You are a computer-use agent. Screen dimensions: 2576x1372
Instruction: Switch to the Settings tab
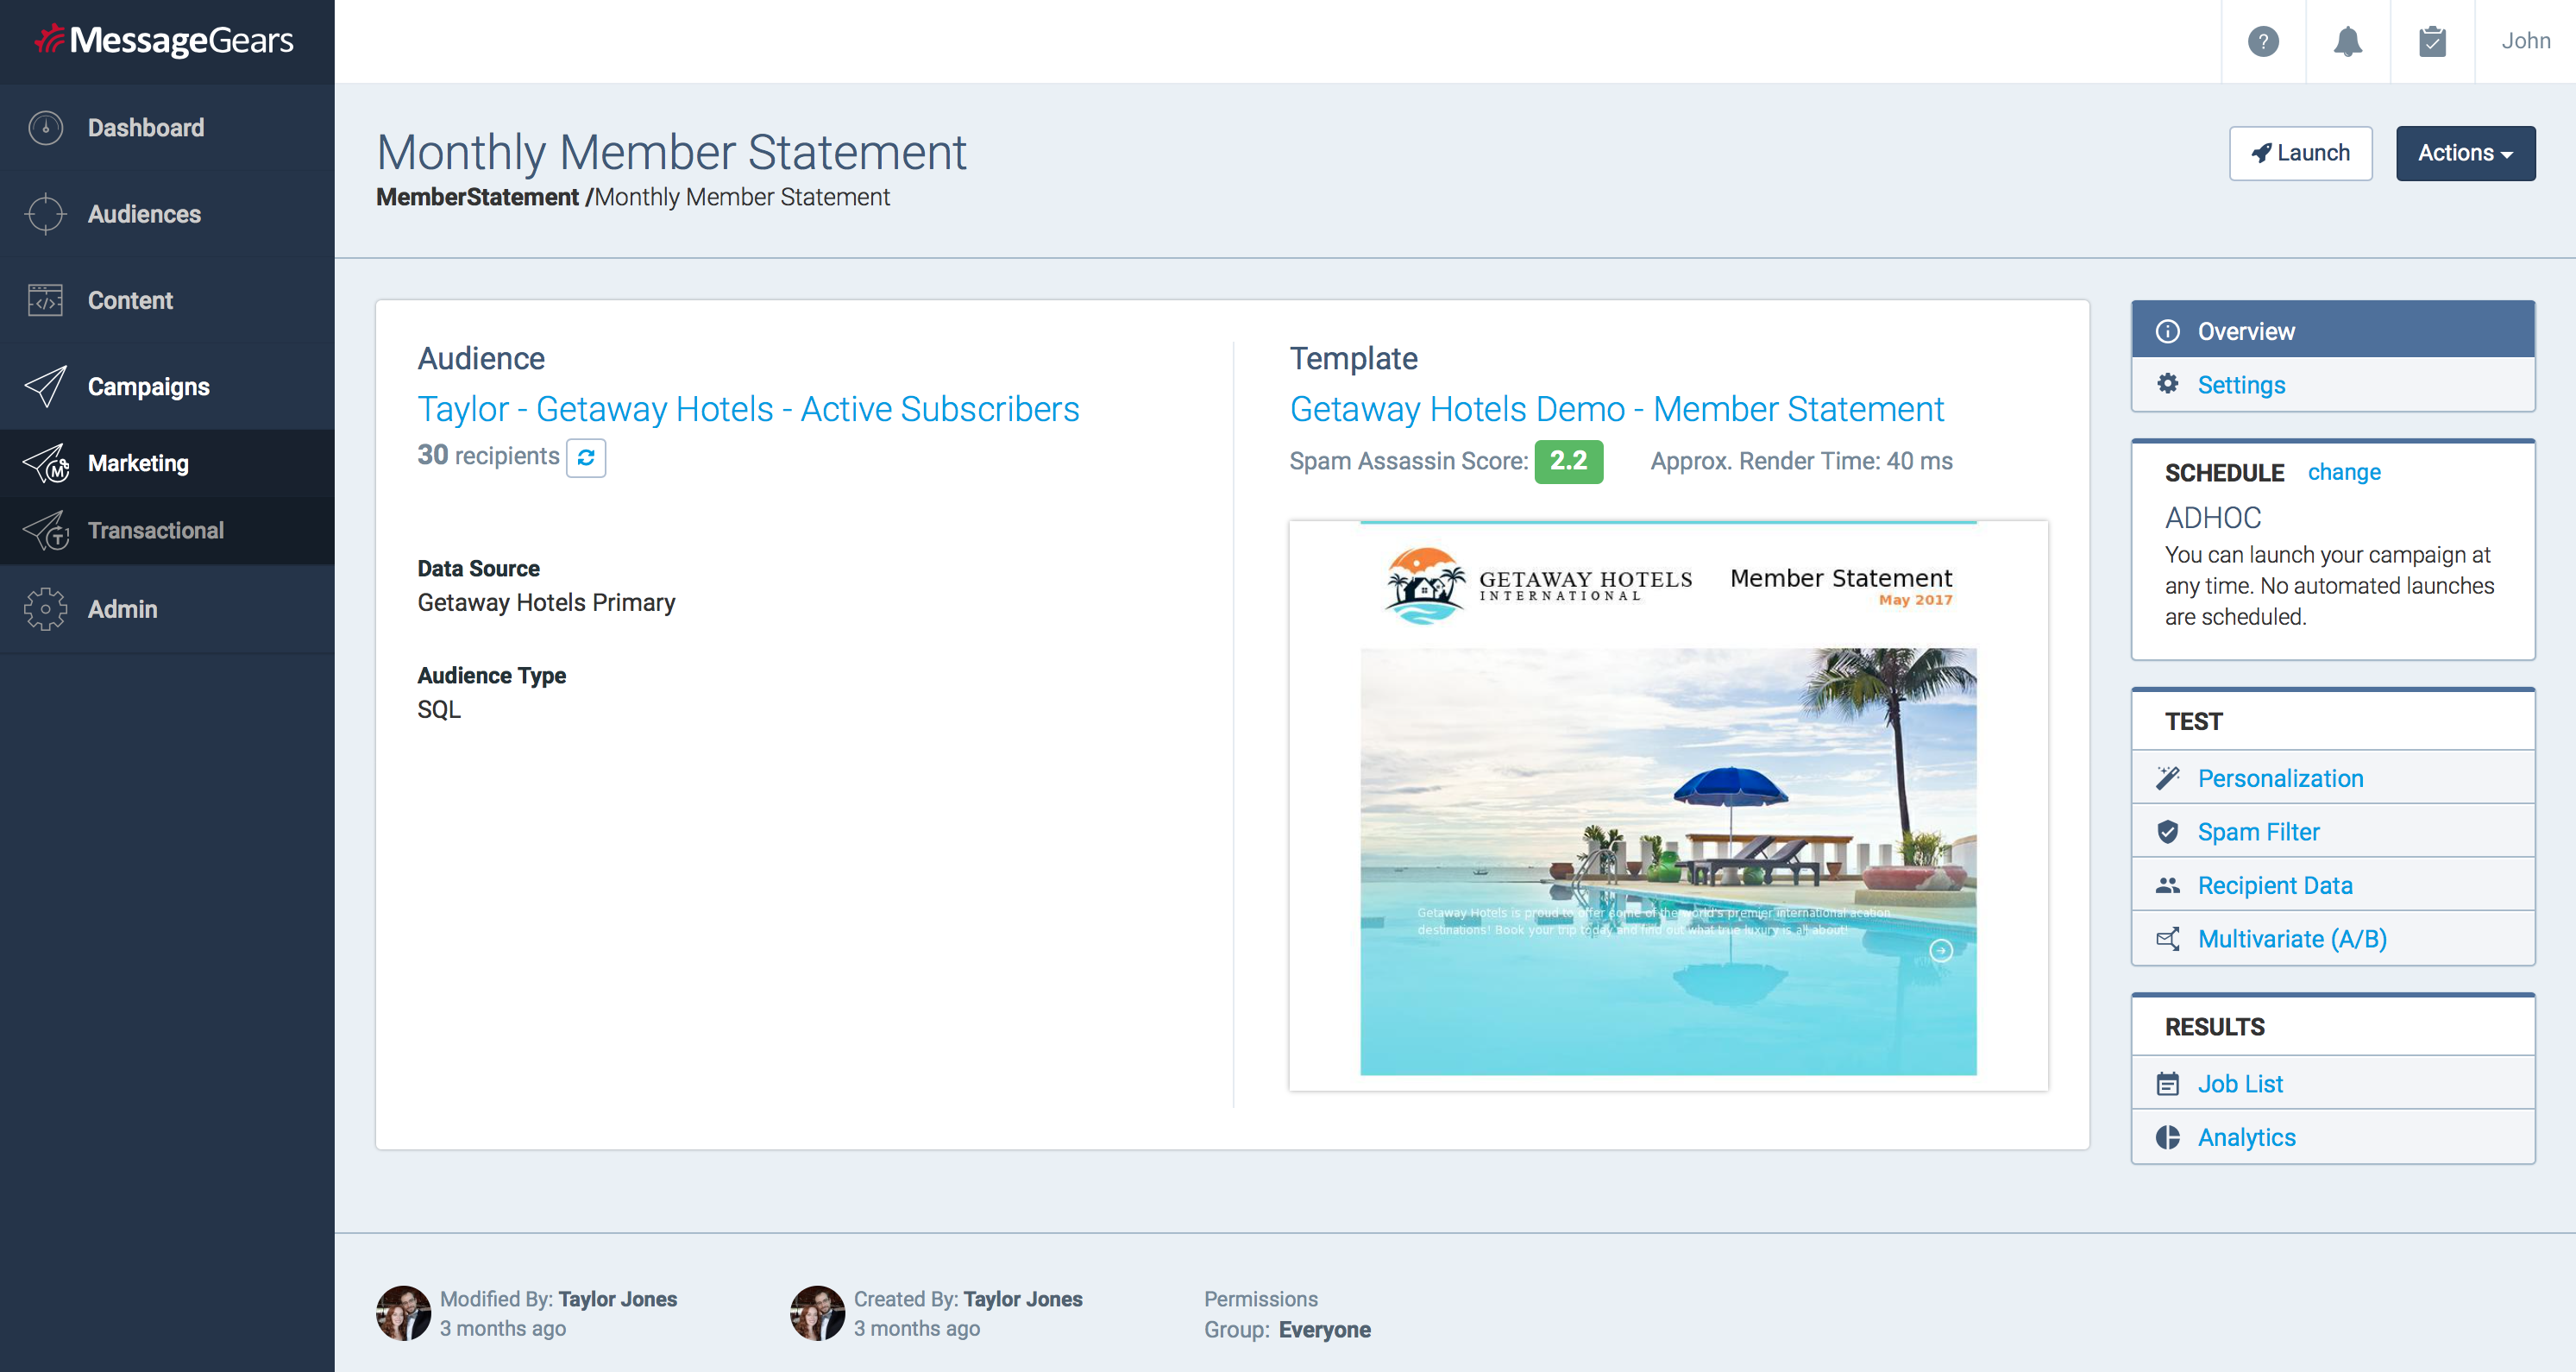[2240, 385]
